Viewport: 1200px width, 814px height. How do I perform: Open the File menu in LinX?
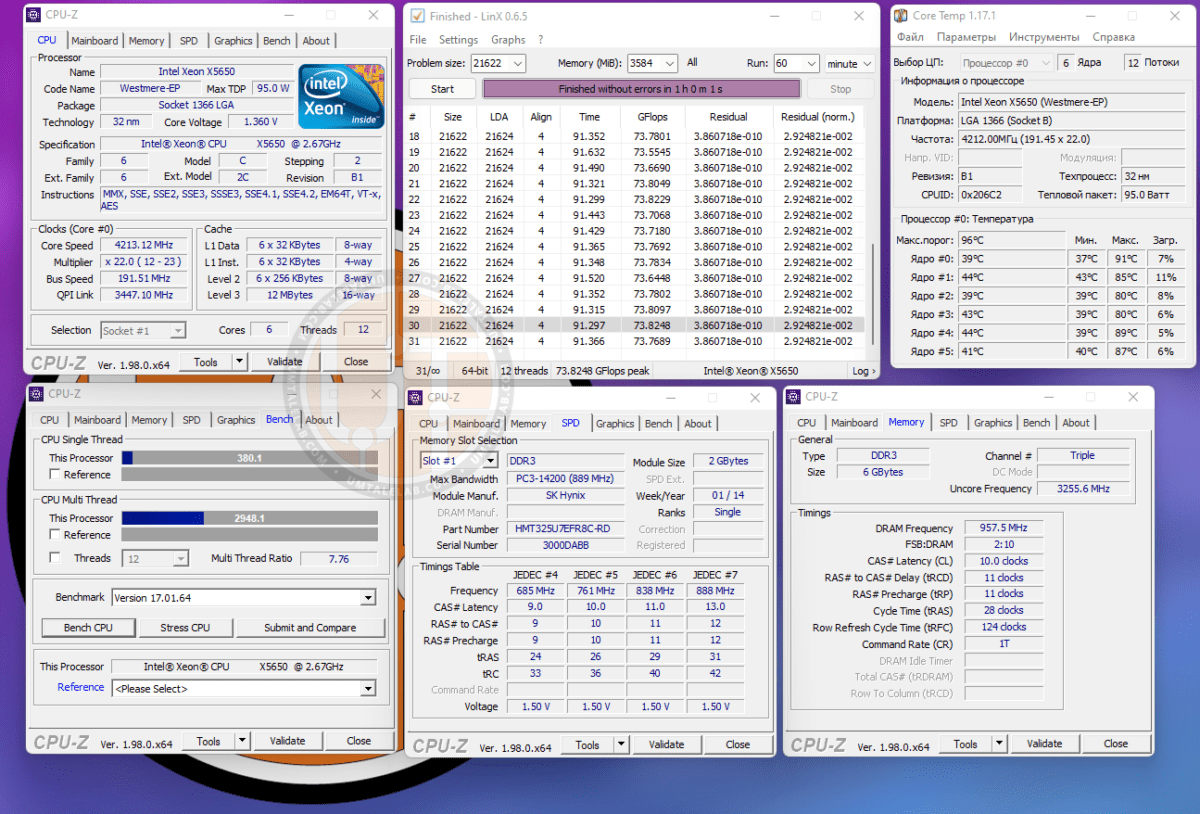tap(418, 40)
